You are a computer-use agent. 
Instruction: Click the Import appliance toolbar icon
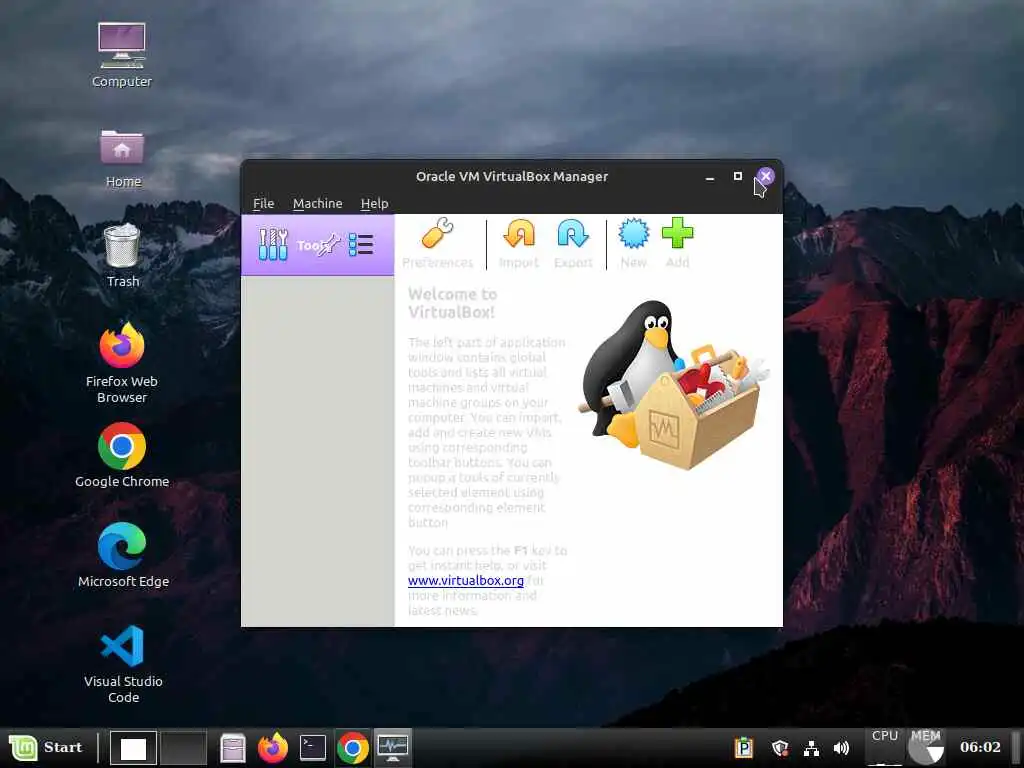[x=519, y=243]
